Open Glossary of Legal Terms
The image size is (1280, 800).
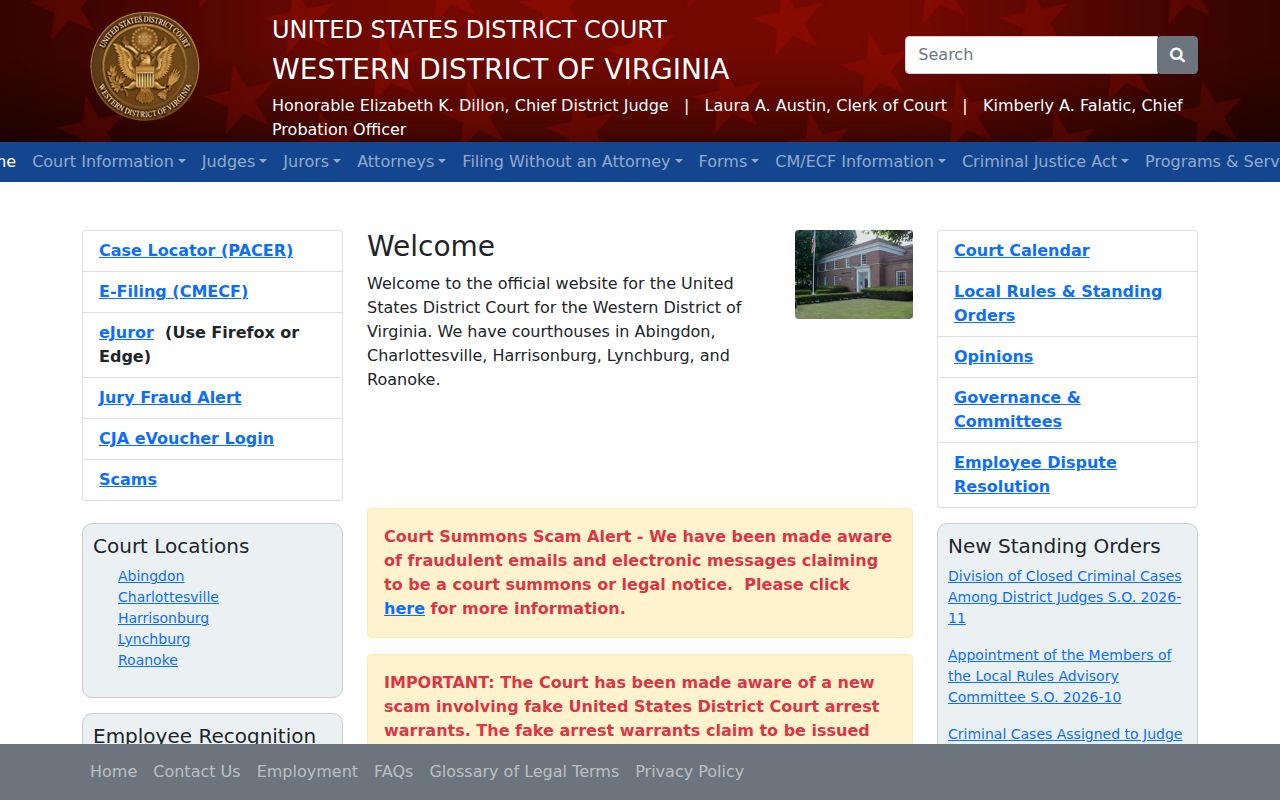point(524,771)
